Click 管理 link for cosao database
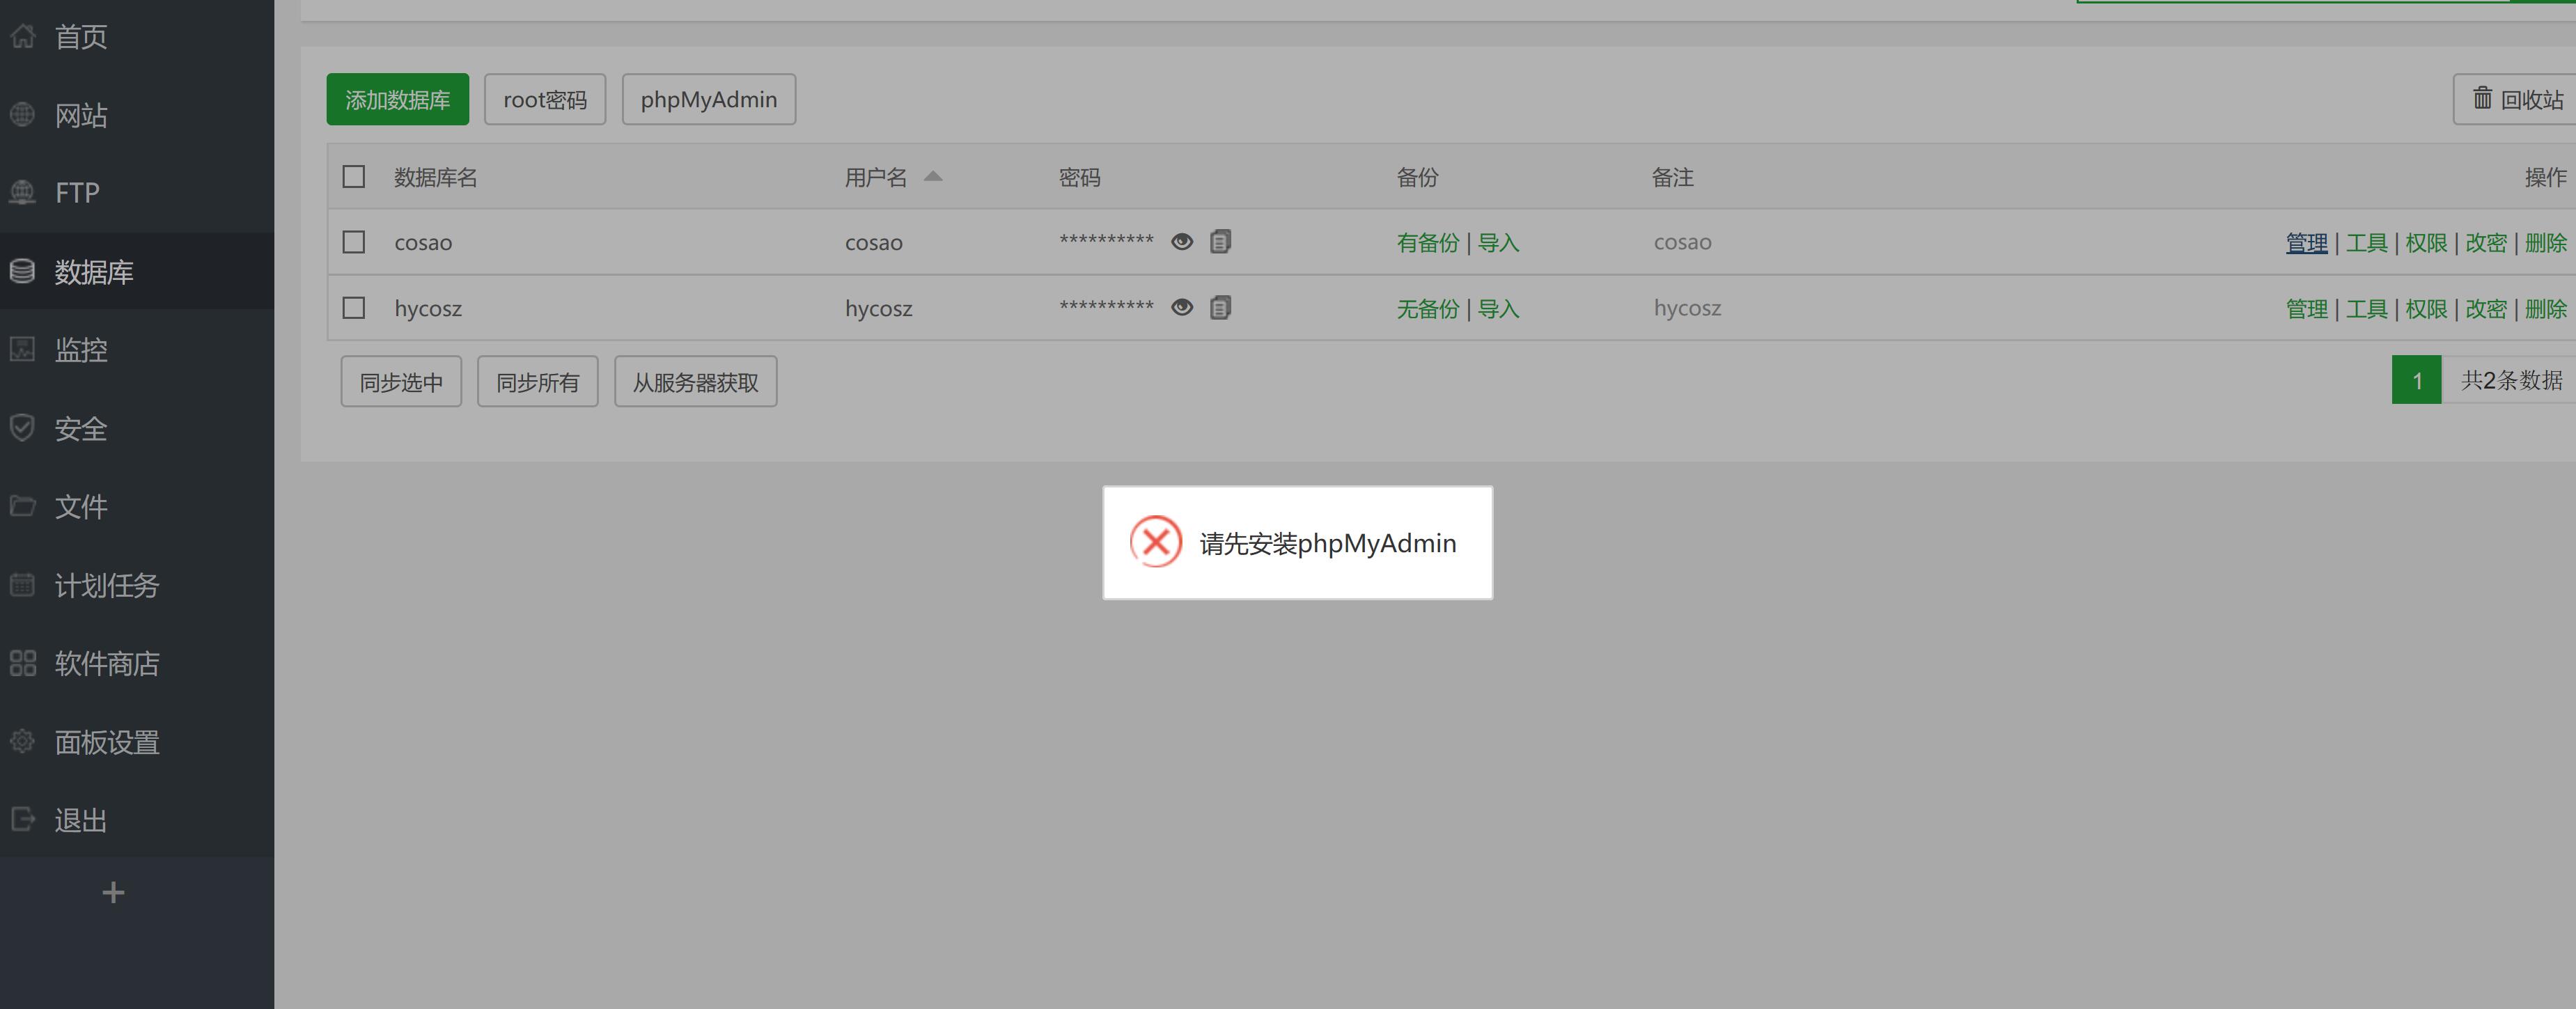This screenshot has height=1009, width=2576. tap(2306, 243)
